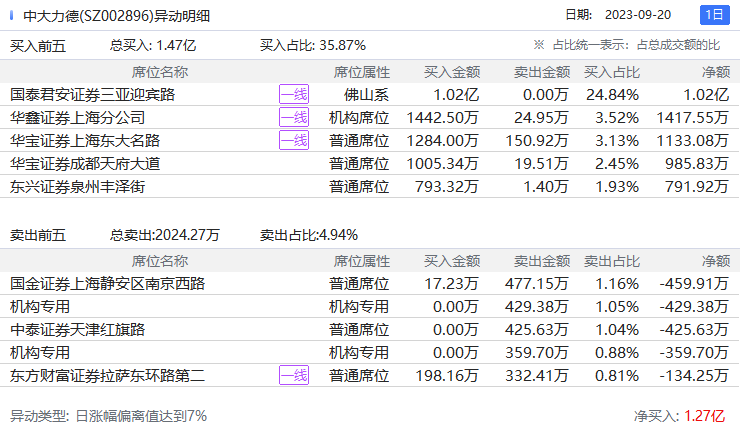Click the 1日 period button
Image resolution: width=740 pixels, height=430 pixels.
tap(714, 15)
